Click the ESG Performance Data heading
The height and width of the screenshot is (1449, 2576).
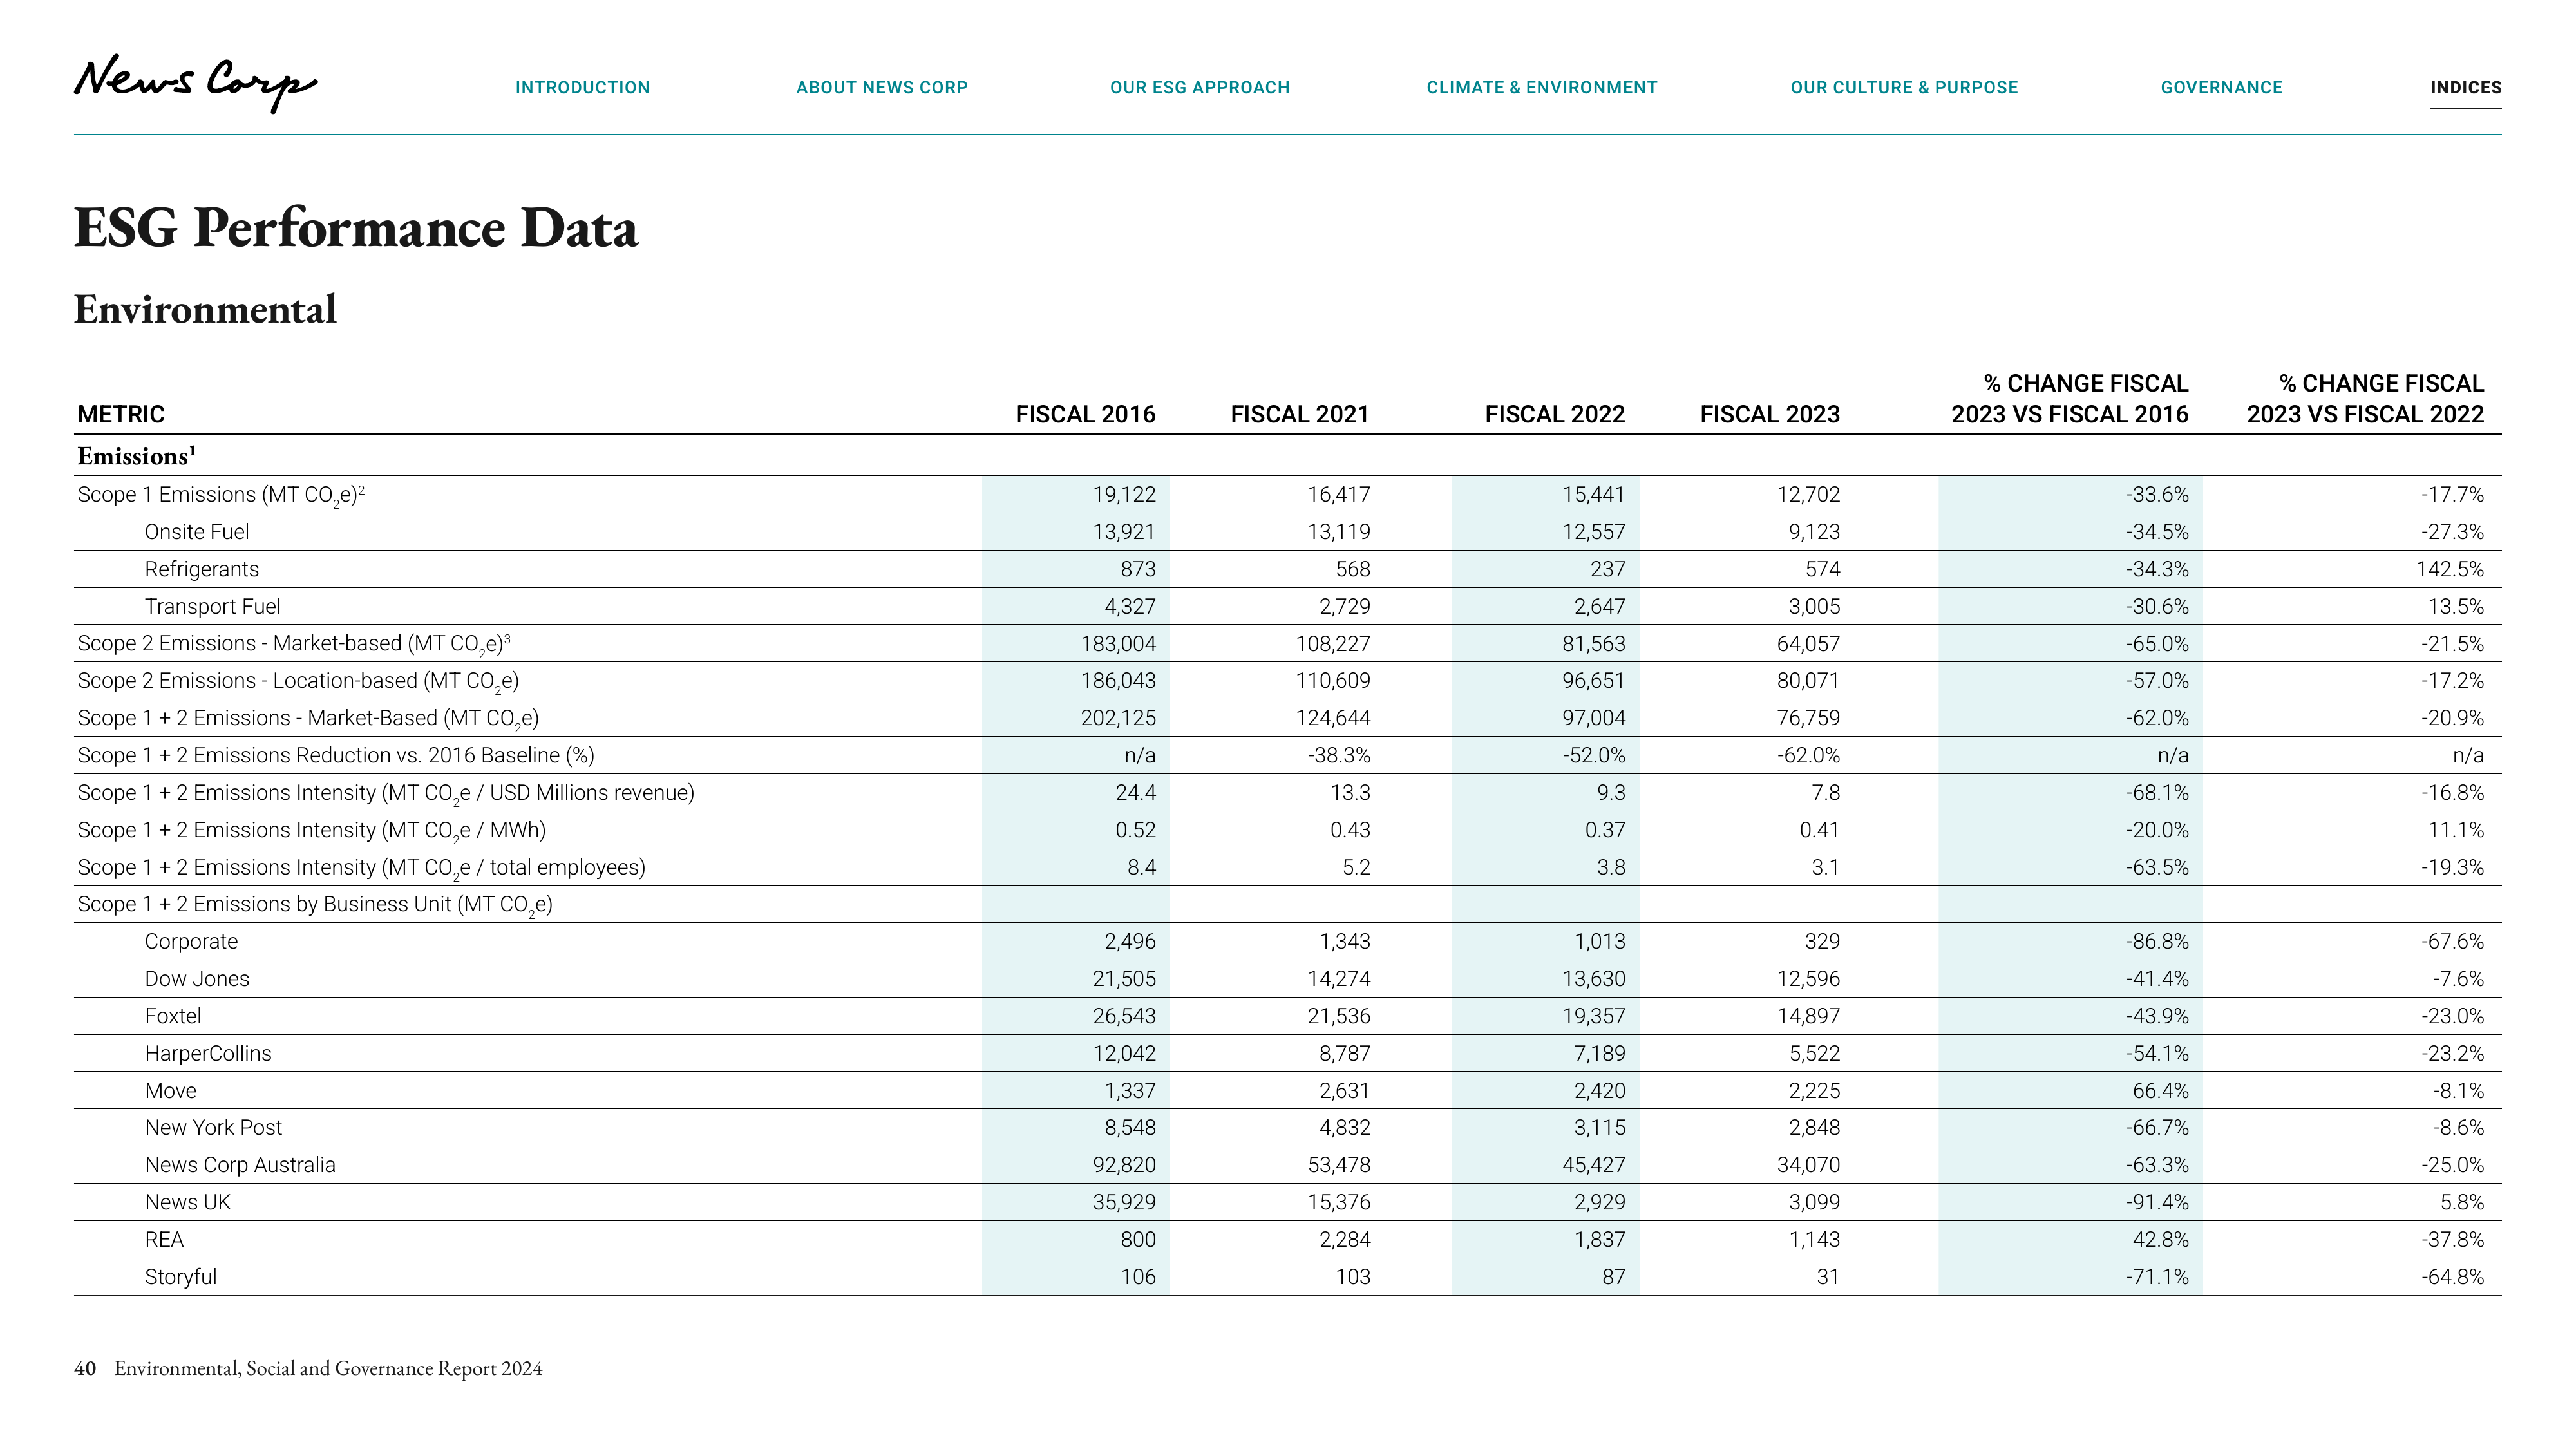pyautogui.click(x=356, y=228)
